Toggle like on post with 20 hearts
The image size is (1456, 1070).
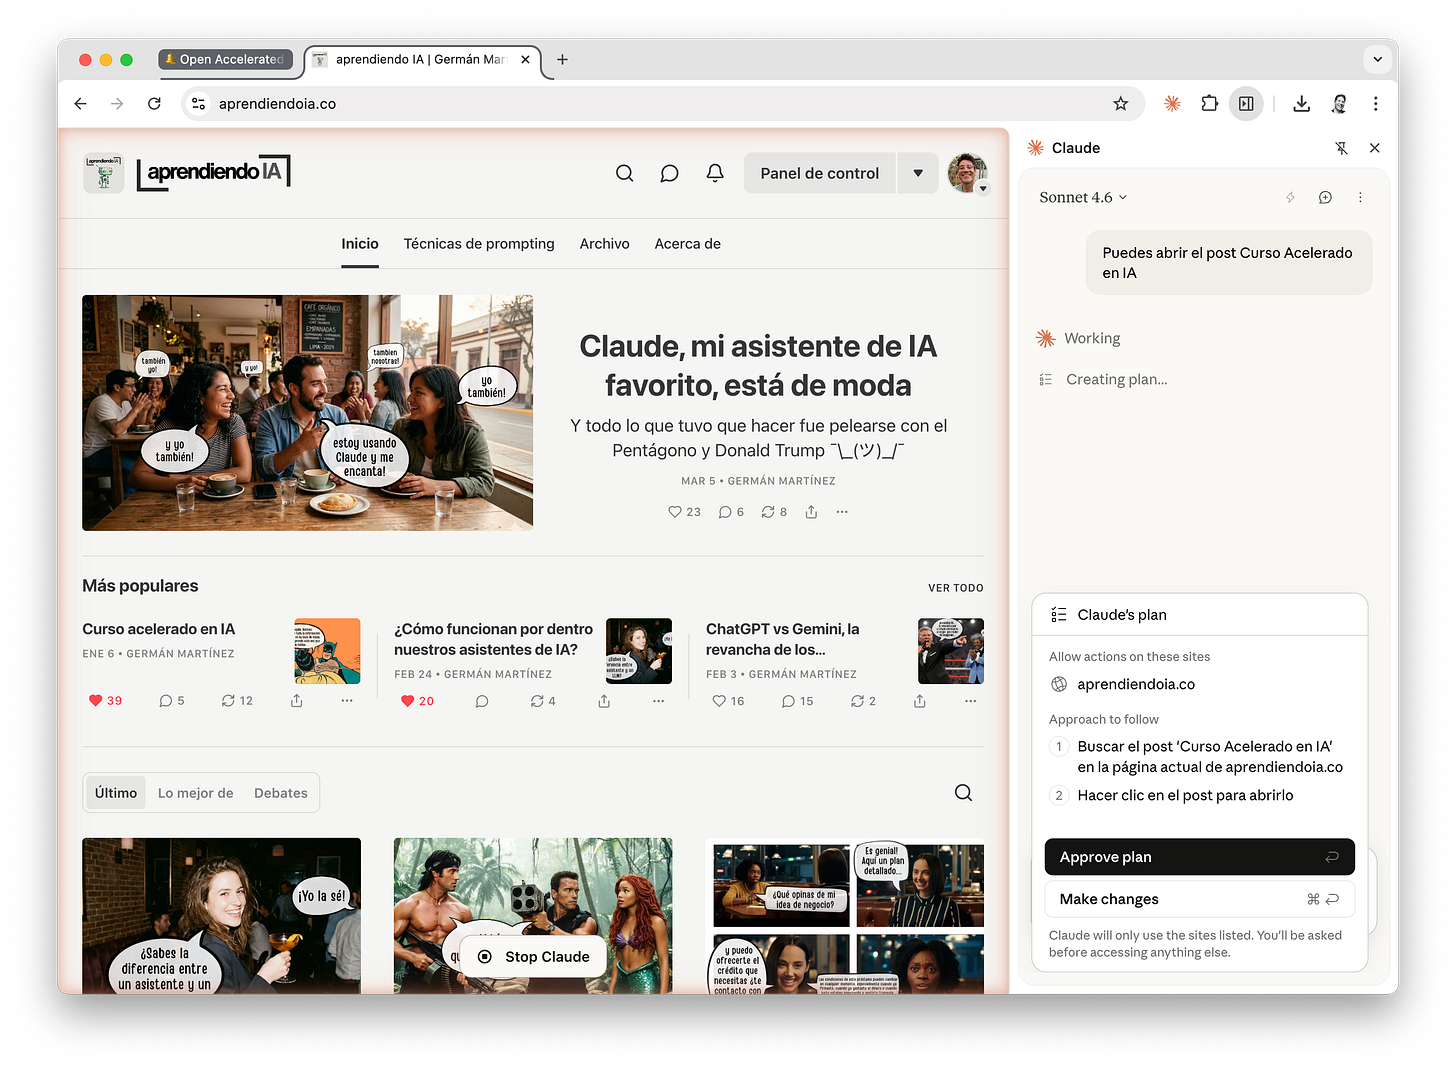[417, 701]
